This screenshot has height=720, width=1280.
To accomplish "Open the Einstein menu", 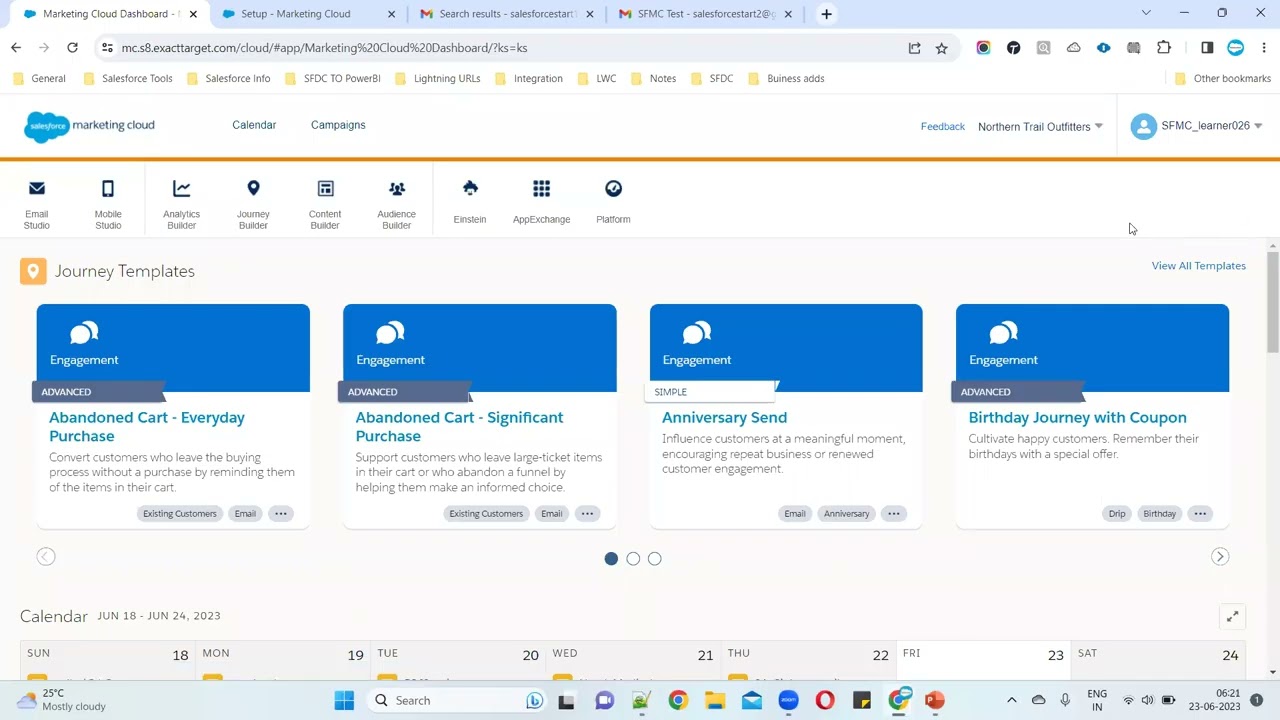I will click(x=470, y=201).
